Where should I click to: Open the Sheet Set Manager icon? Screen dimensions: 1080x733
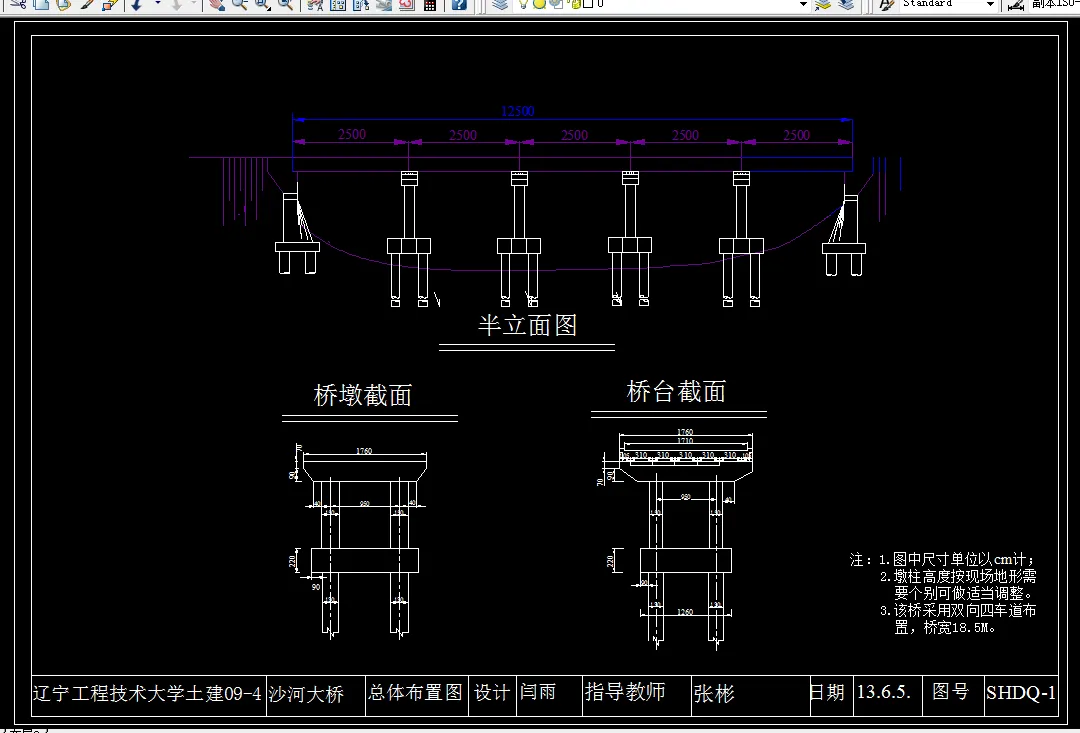[x=384, y=4]
